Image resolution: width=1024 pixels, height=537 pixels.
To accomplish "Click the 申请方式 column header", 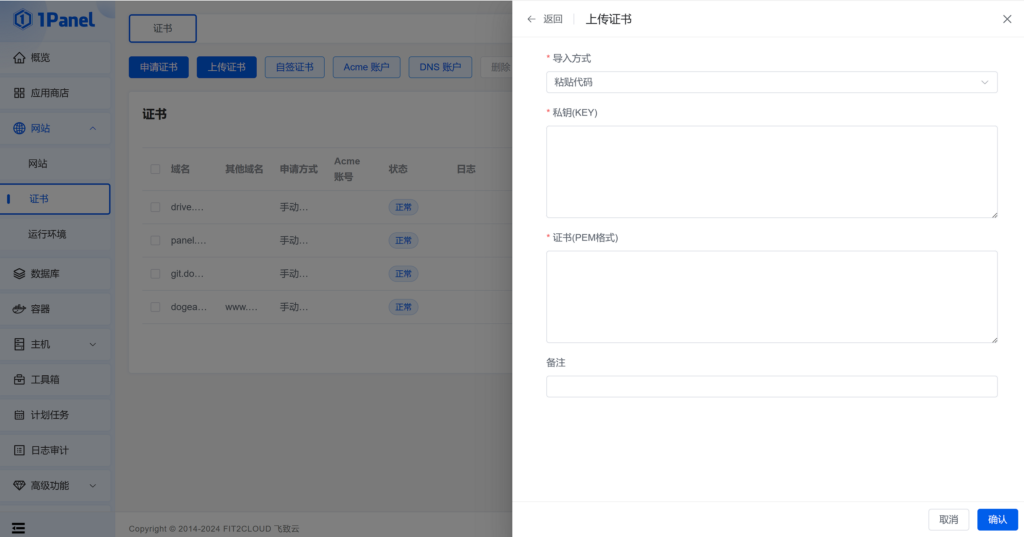I will click(298, 169).
